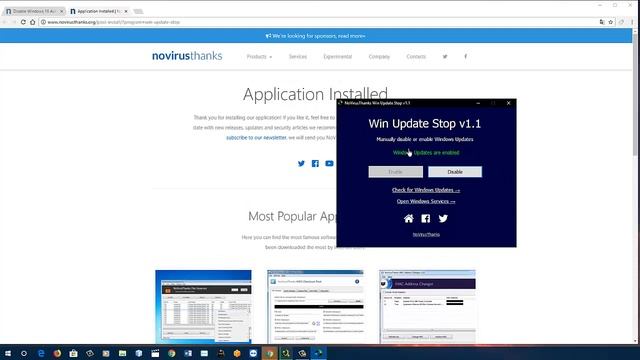Viewport: 640px width, 360px height.
Task: Click the Win Update Stop taskbar icon
Action: tap(318, 353)
